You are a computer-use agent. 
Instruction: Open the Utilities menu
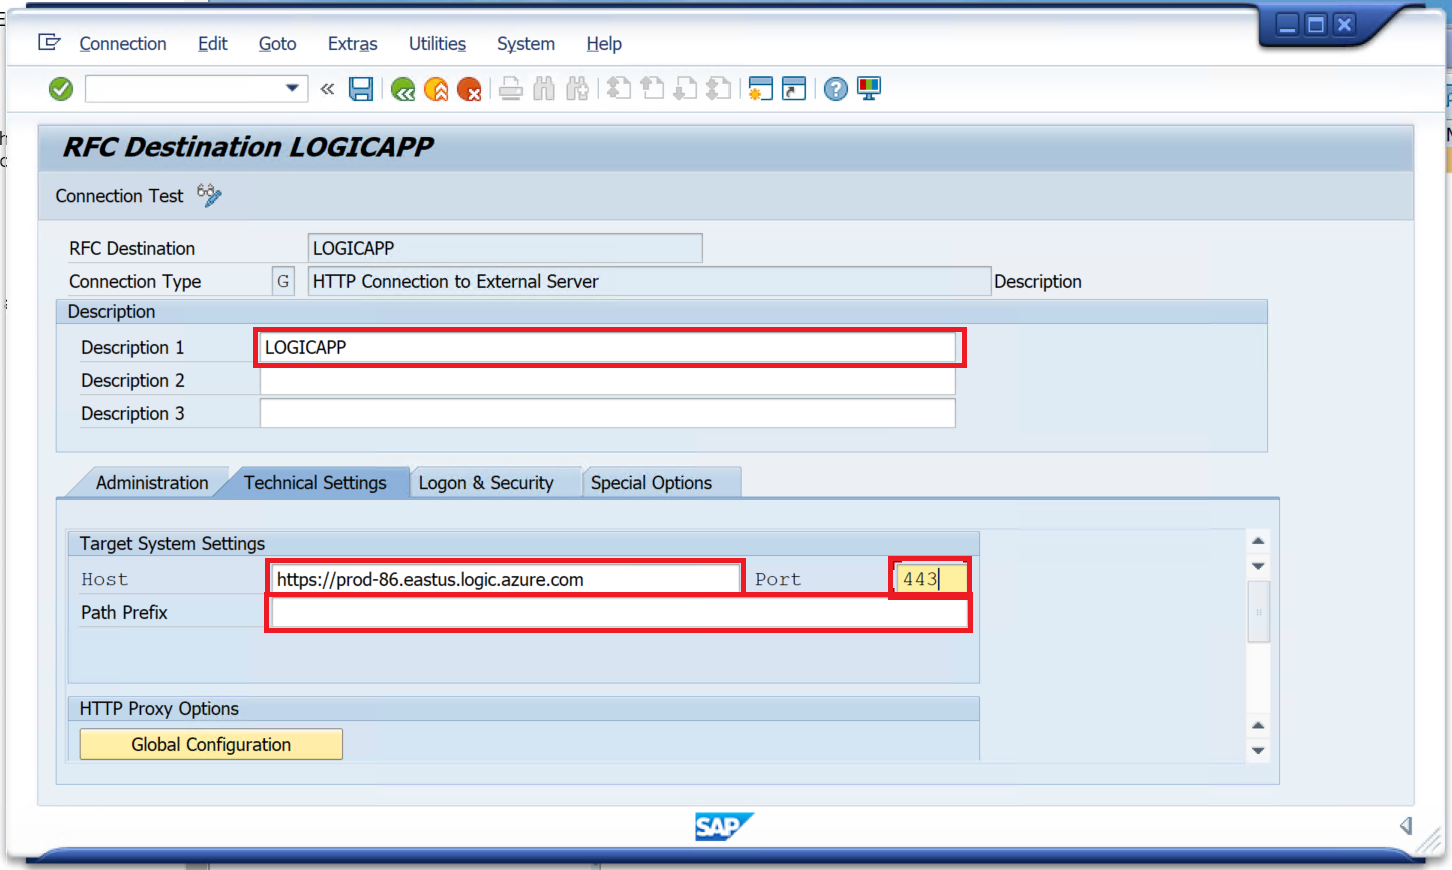pyautogui.click(x=437, y=44)
